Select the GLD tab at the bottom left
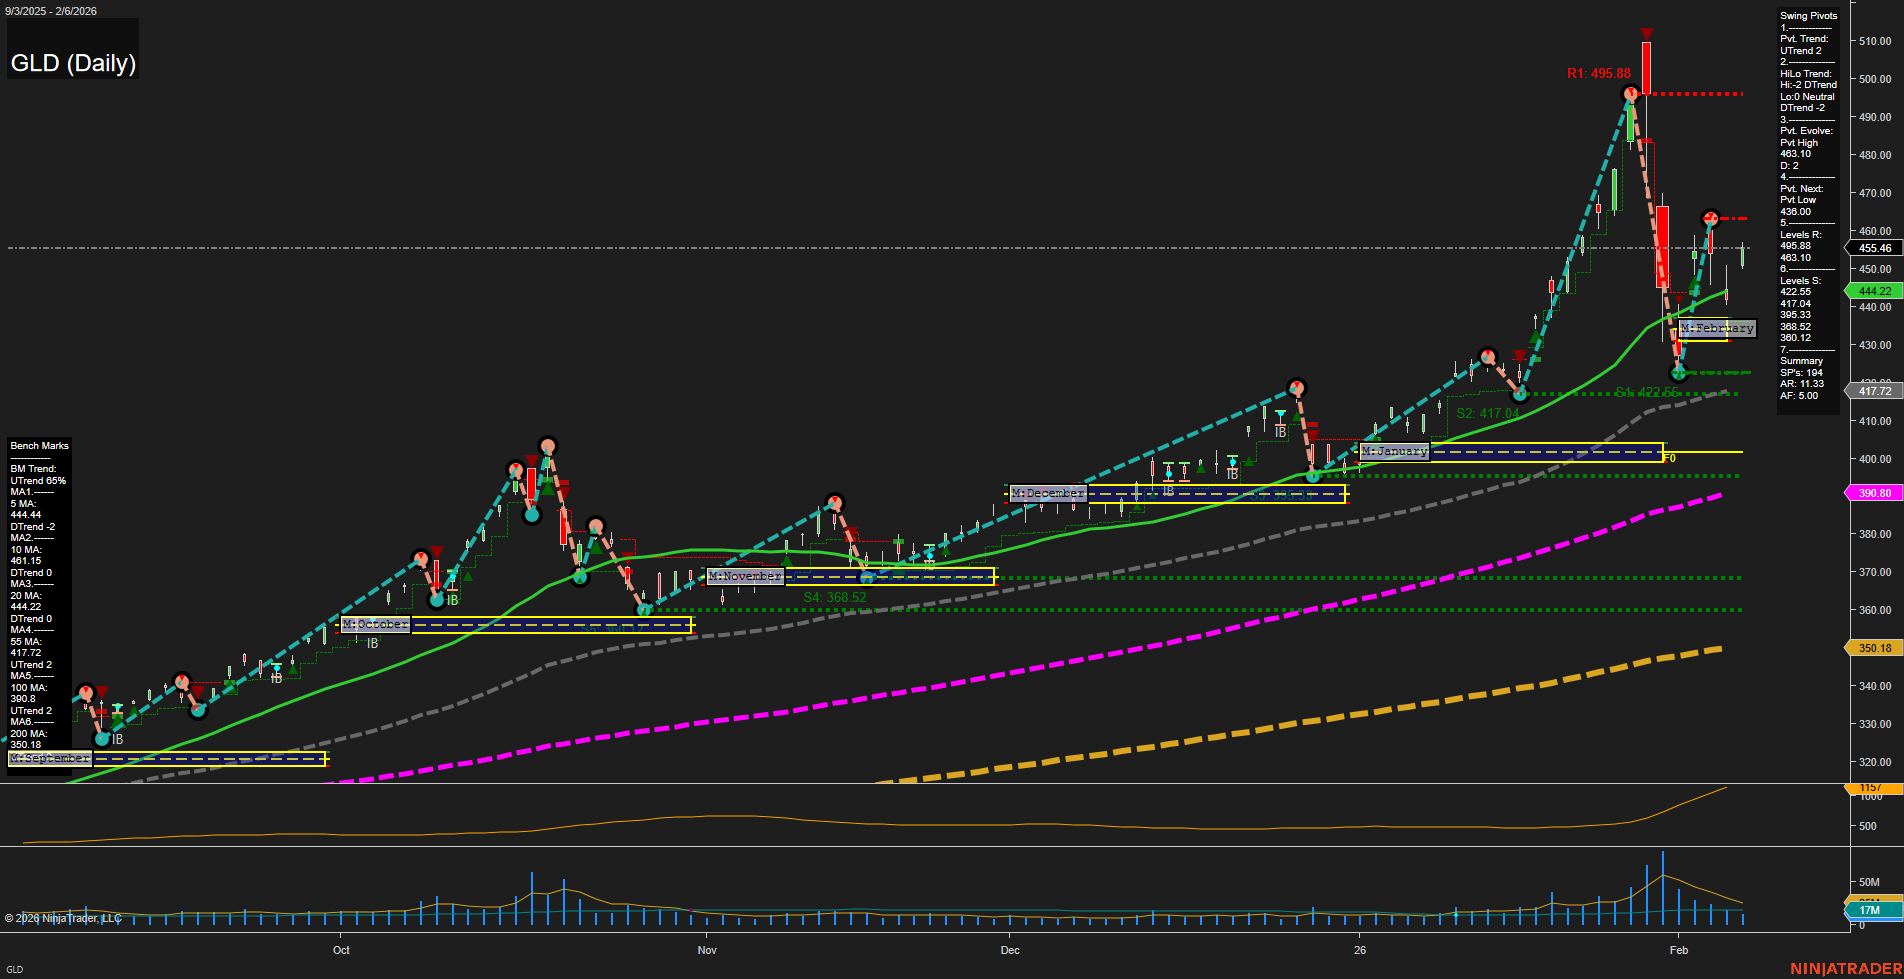The width and height of the screenshot is (1904, 979). (15, 967)
